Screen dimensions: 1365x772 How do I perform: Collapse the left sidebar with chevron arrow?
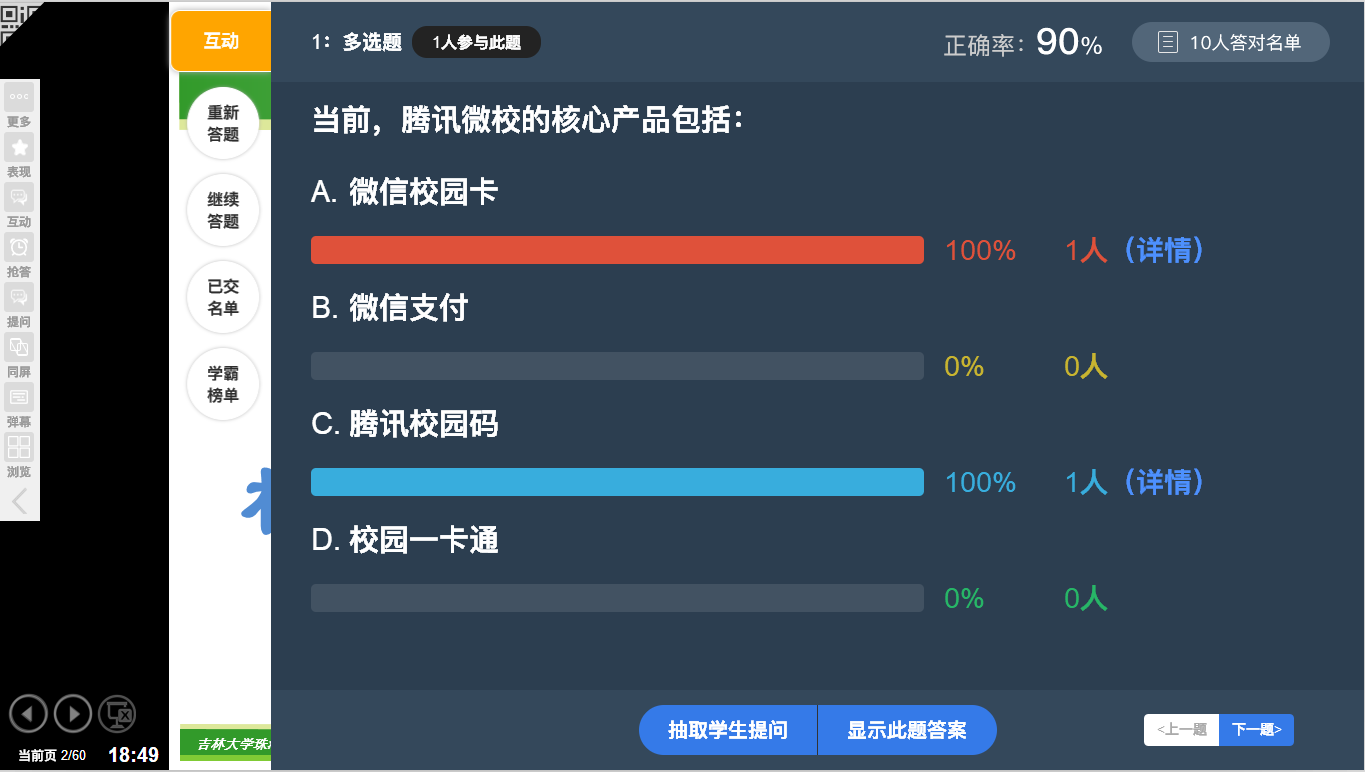point(19,501)
